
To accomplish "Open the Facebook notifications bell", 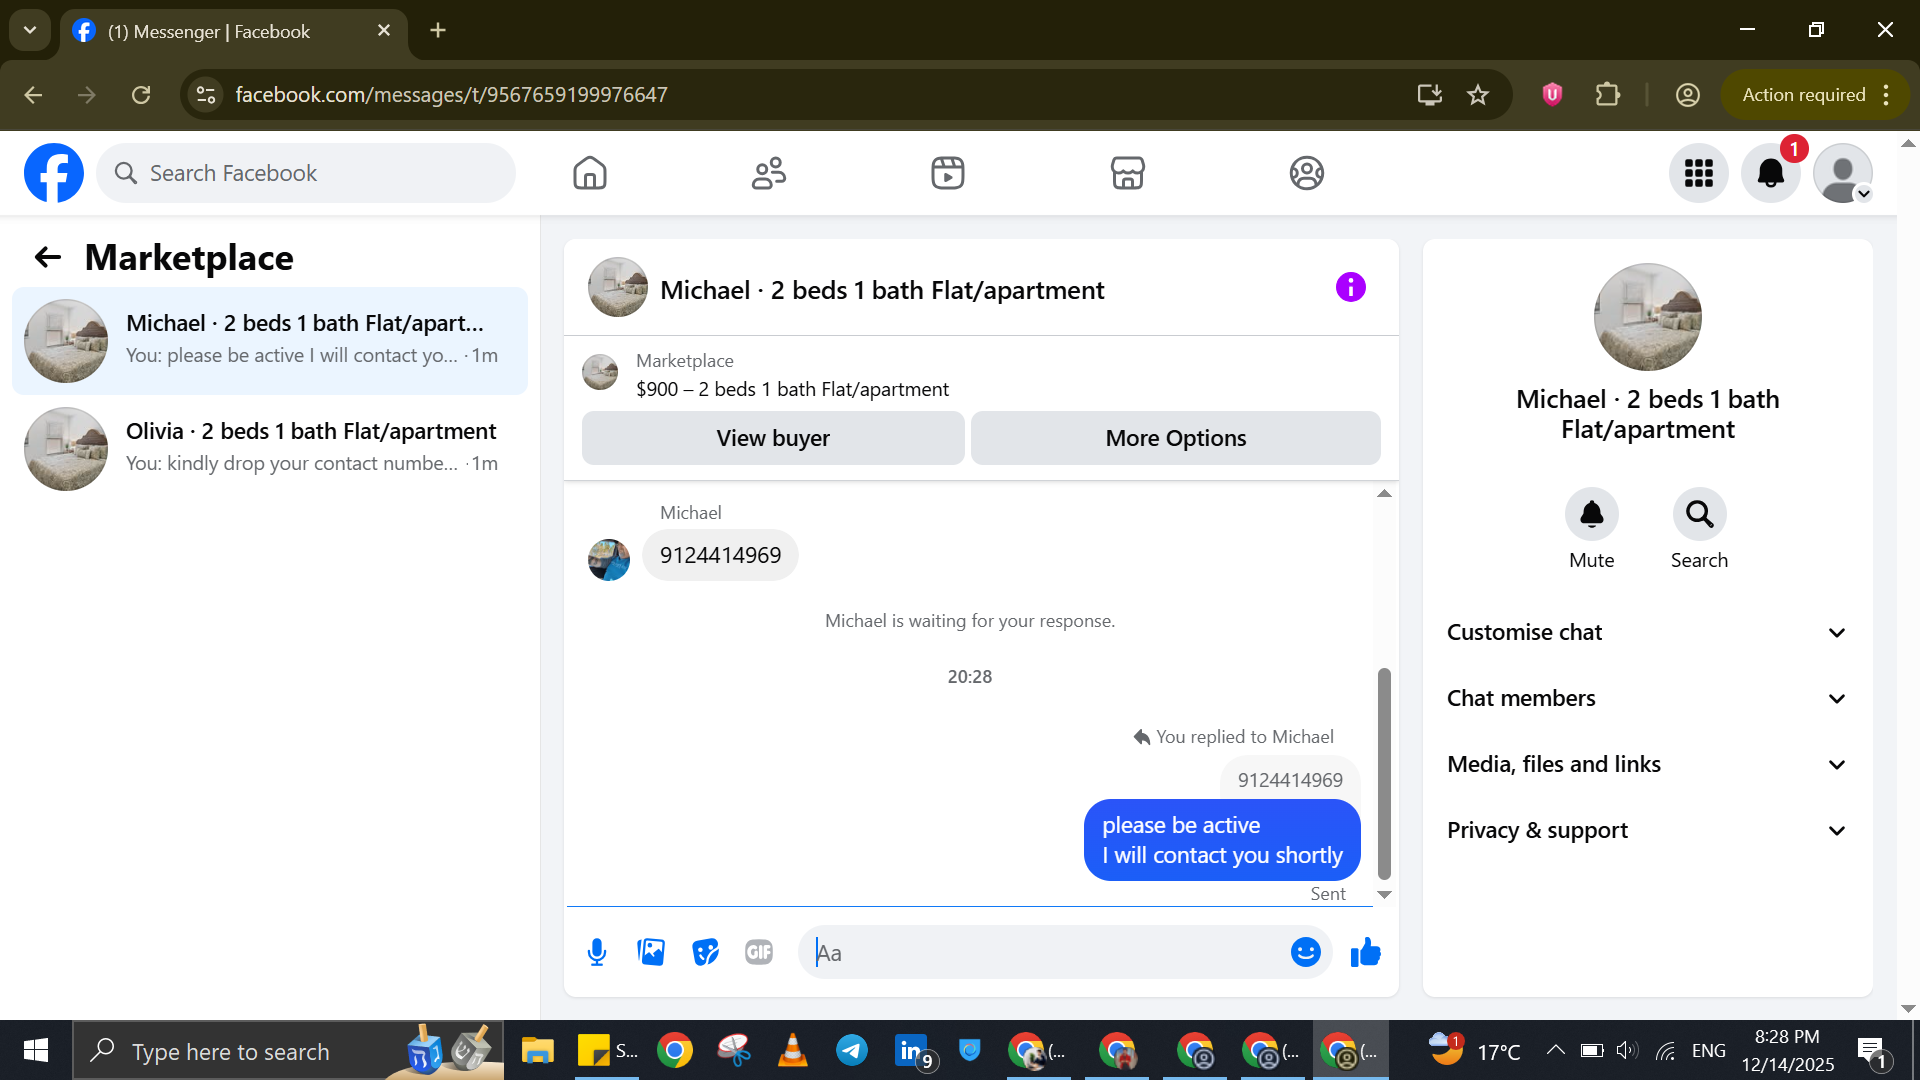I will click(1770, 173).
